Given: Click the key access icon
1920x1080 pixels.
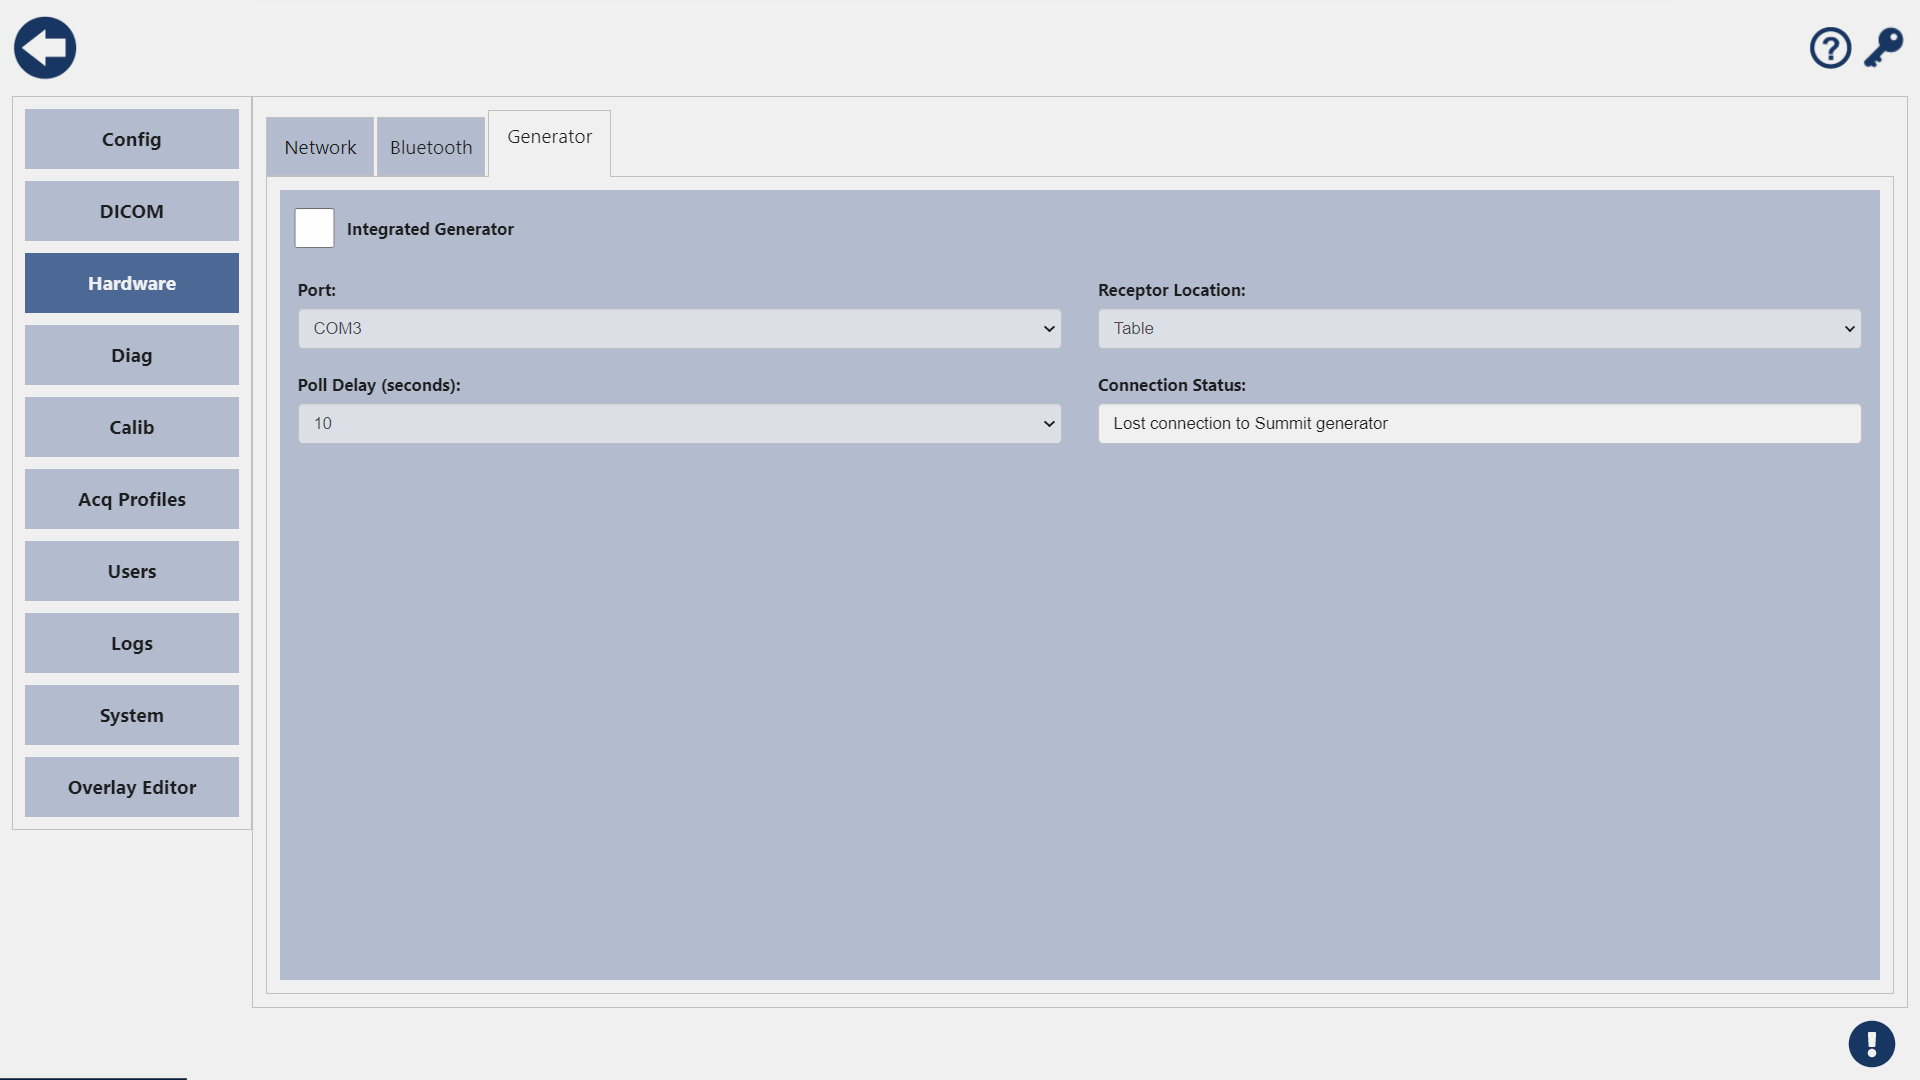Looking at the screenshot, I should pyautogui.click(x=1883, y=48).
